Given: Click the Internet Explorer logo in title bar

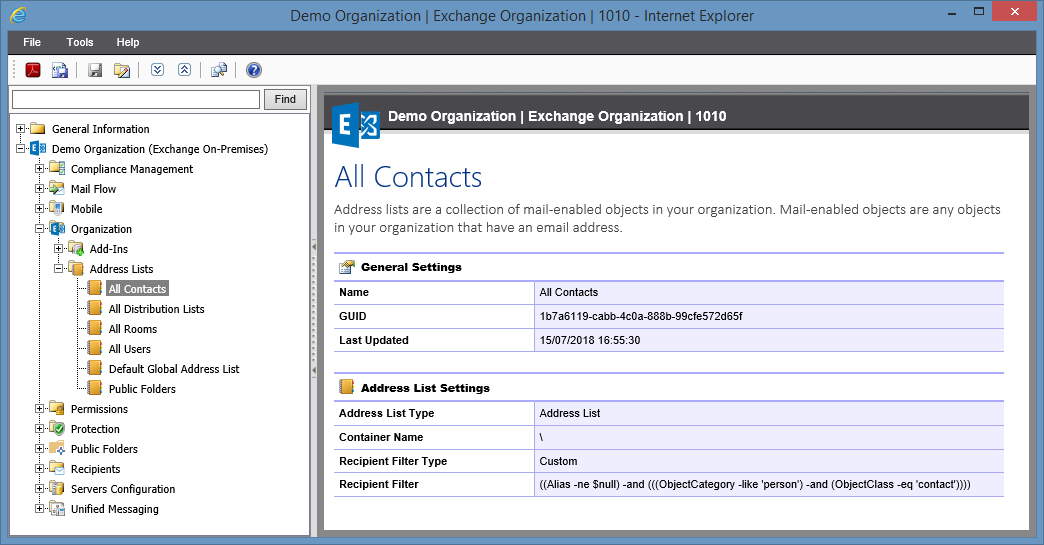Looking at the screenshot, I should pos(19,15).
